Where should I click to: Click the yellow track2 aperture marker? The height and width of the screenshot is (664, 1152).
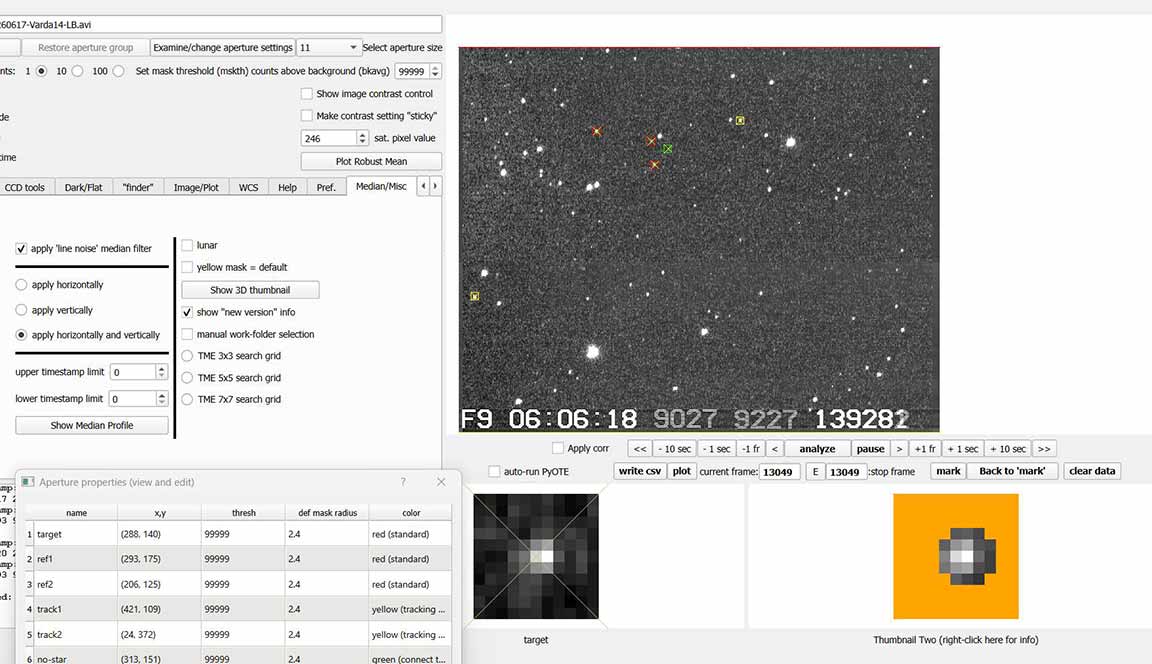[475, 296]
